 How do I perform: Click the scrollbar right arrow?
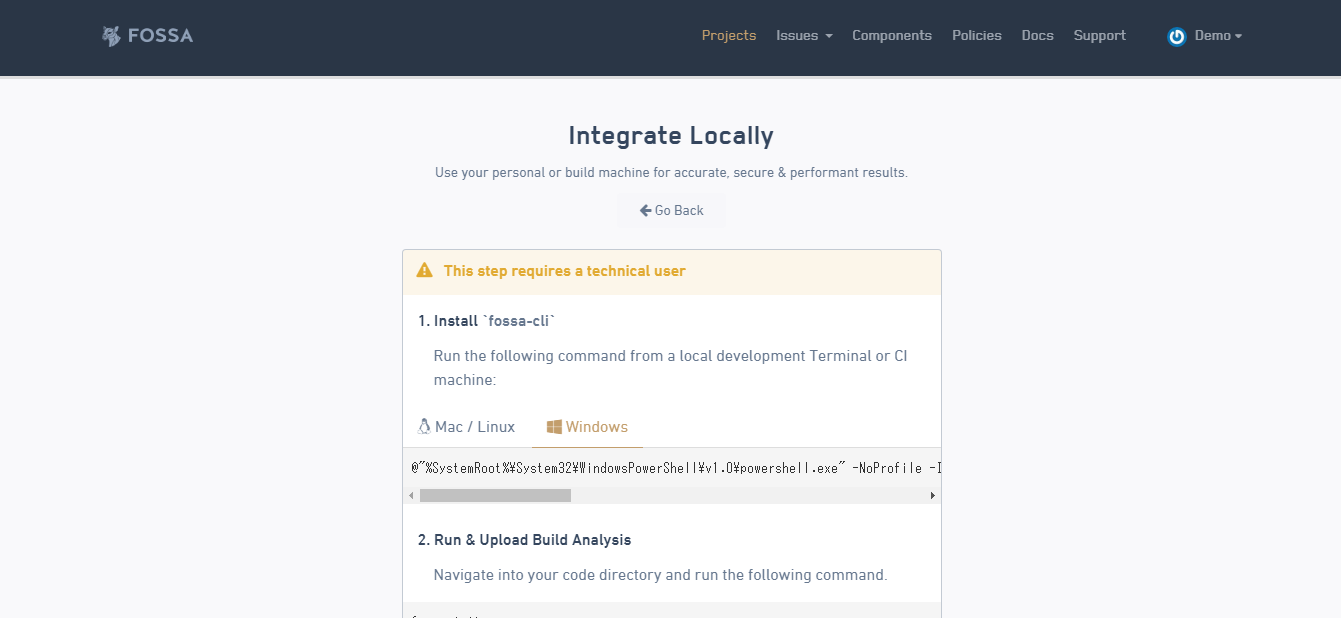tap(933, 495)
